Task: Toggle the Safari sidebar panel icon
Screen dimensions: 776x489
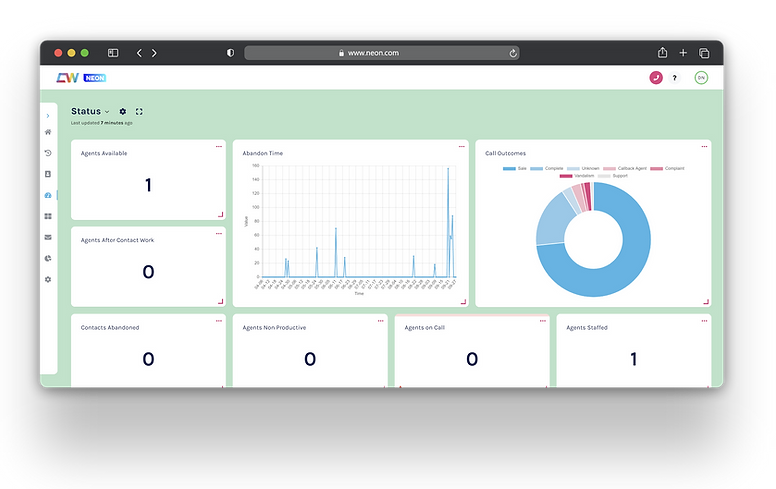Action: [x=113, y=53]
